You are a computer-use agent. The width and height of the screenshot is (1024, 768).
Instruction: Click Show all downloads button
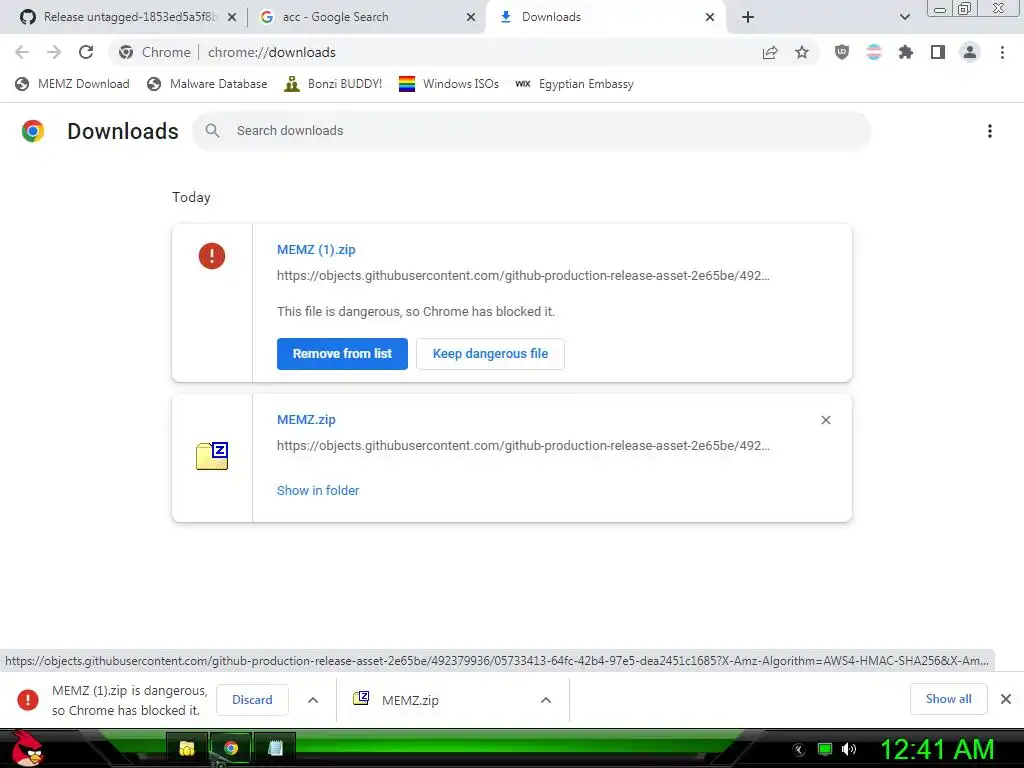948,699
